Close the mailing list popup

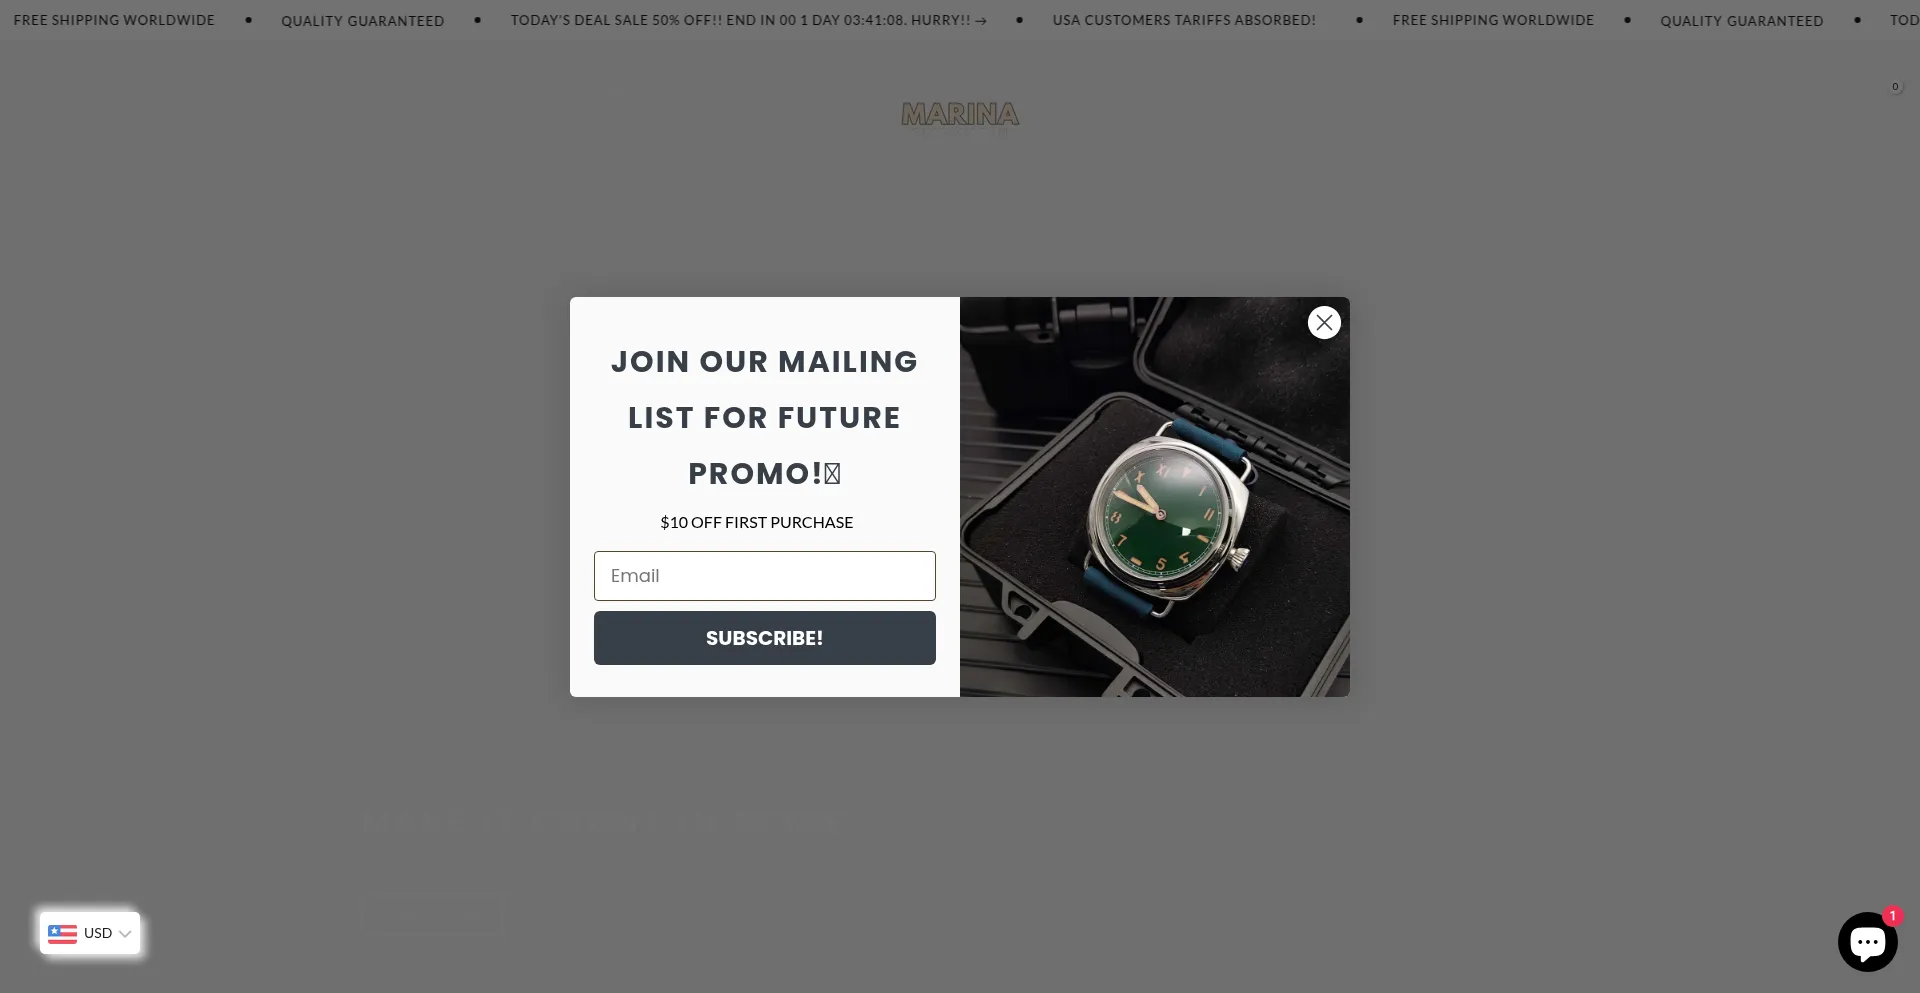click(1324, 322)
